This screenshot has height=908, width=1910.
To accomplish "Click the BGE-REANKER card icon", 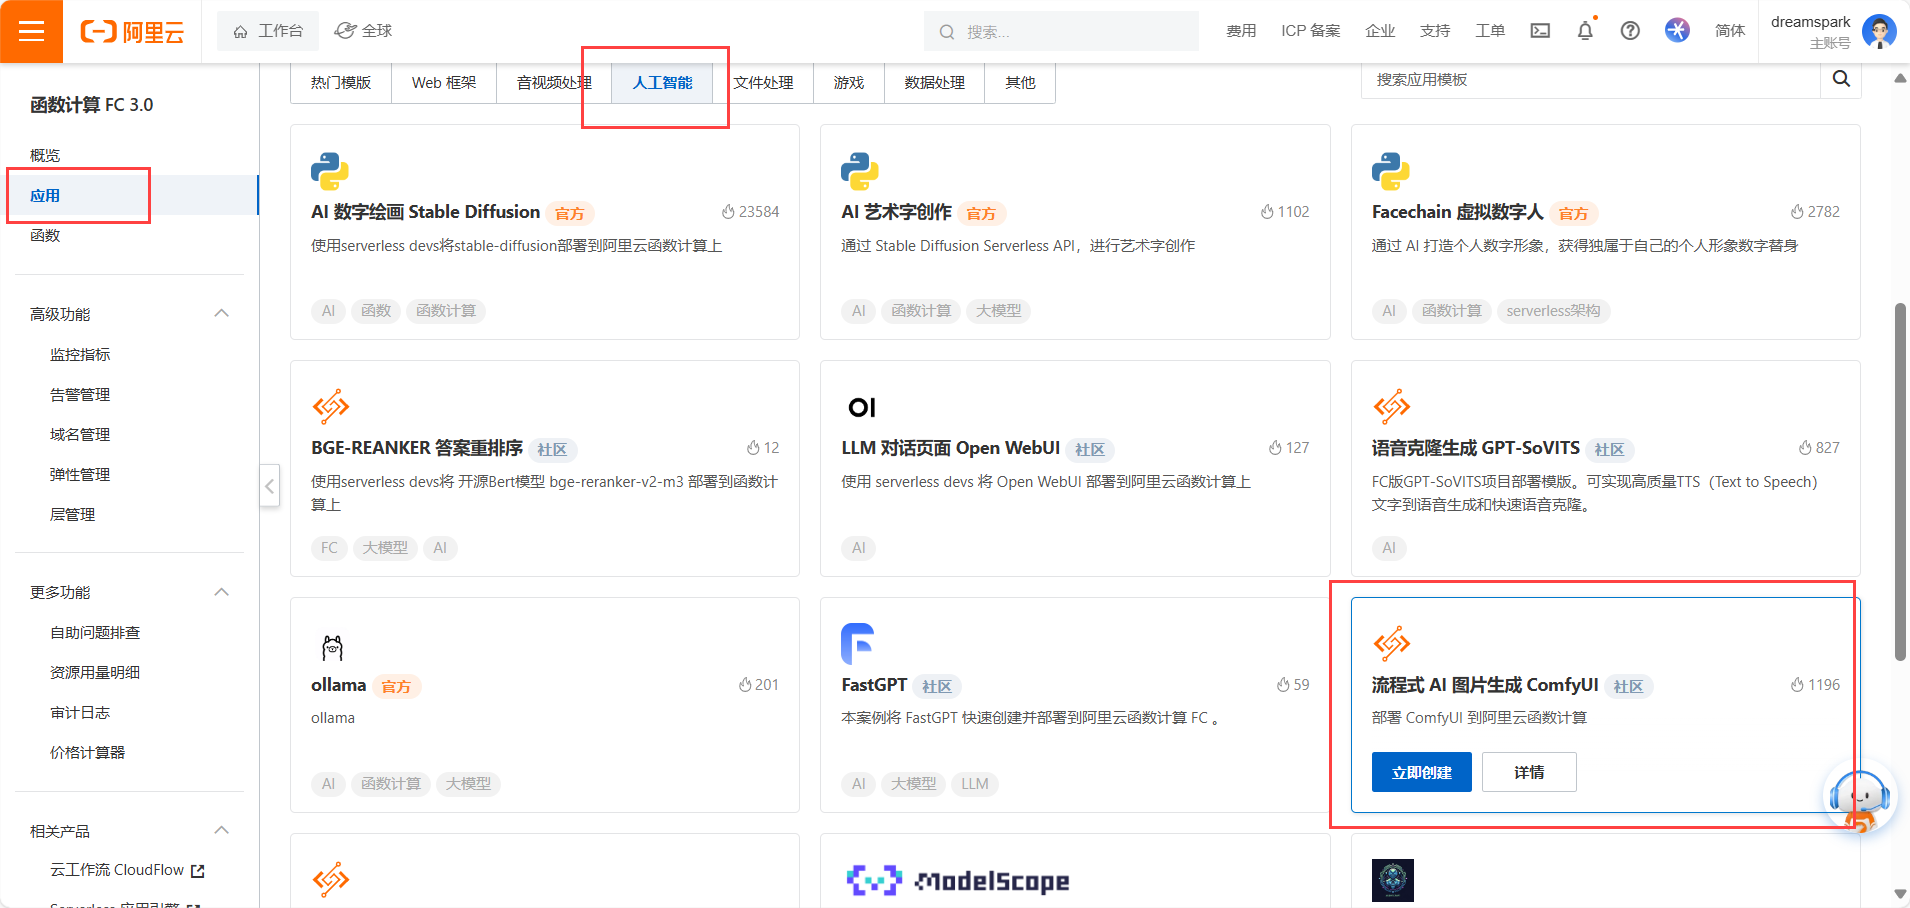I will click(331, 407).
